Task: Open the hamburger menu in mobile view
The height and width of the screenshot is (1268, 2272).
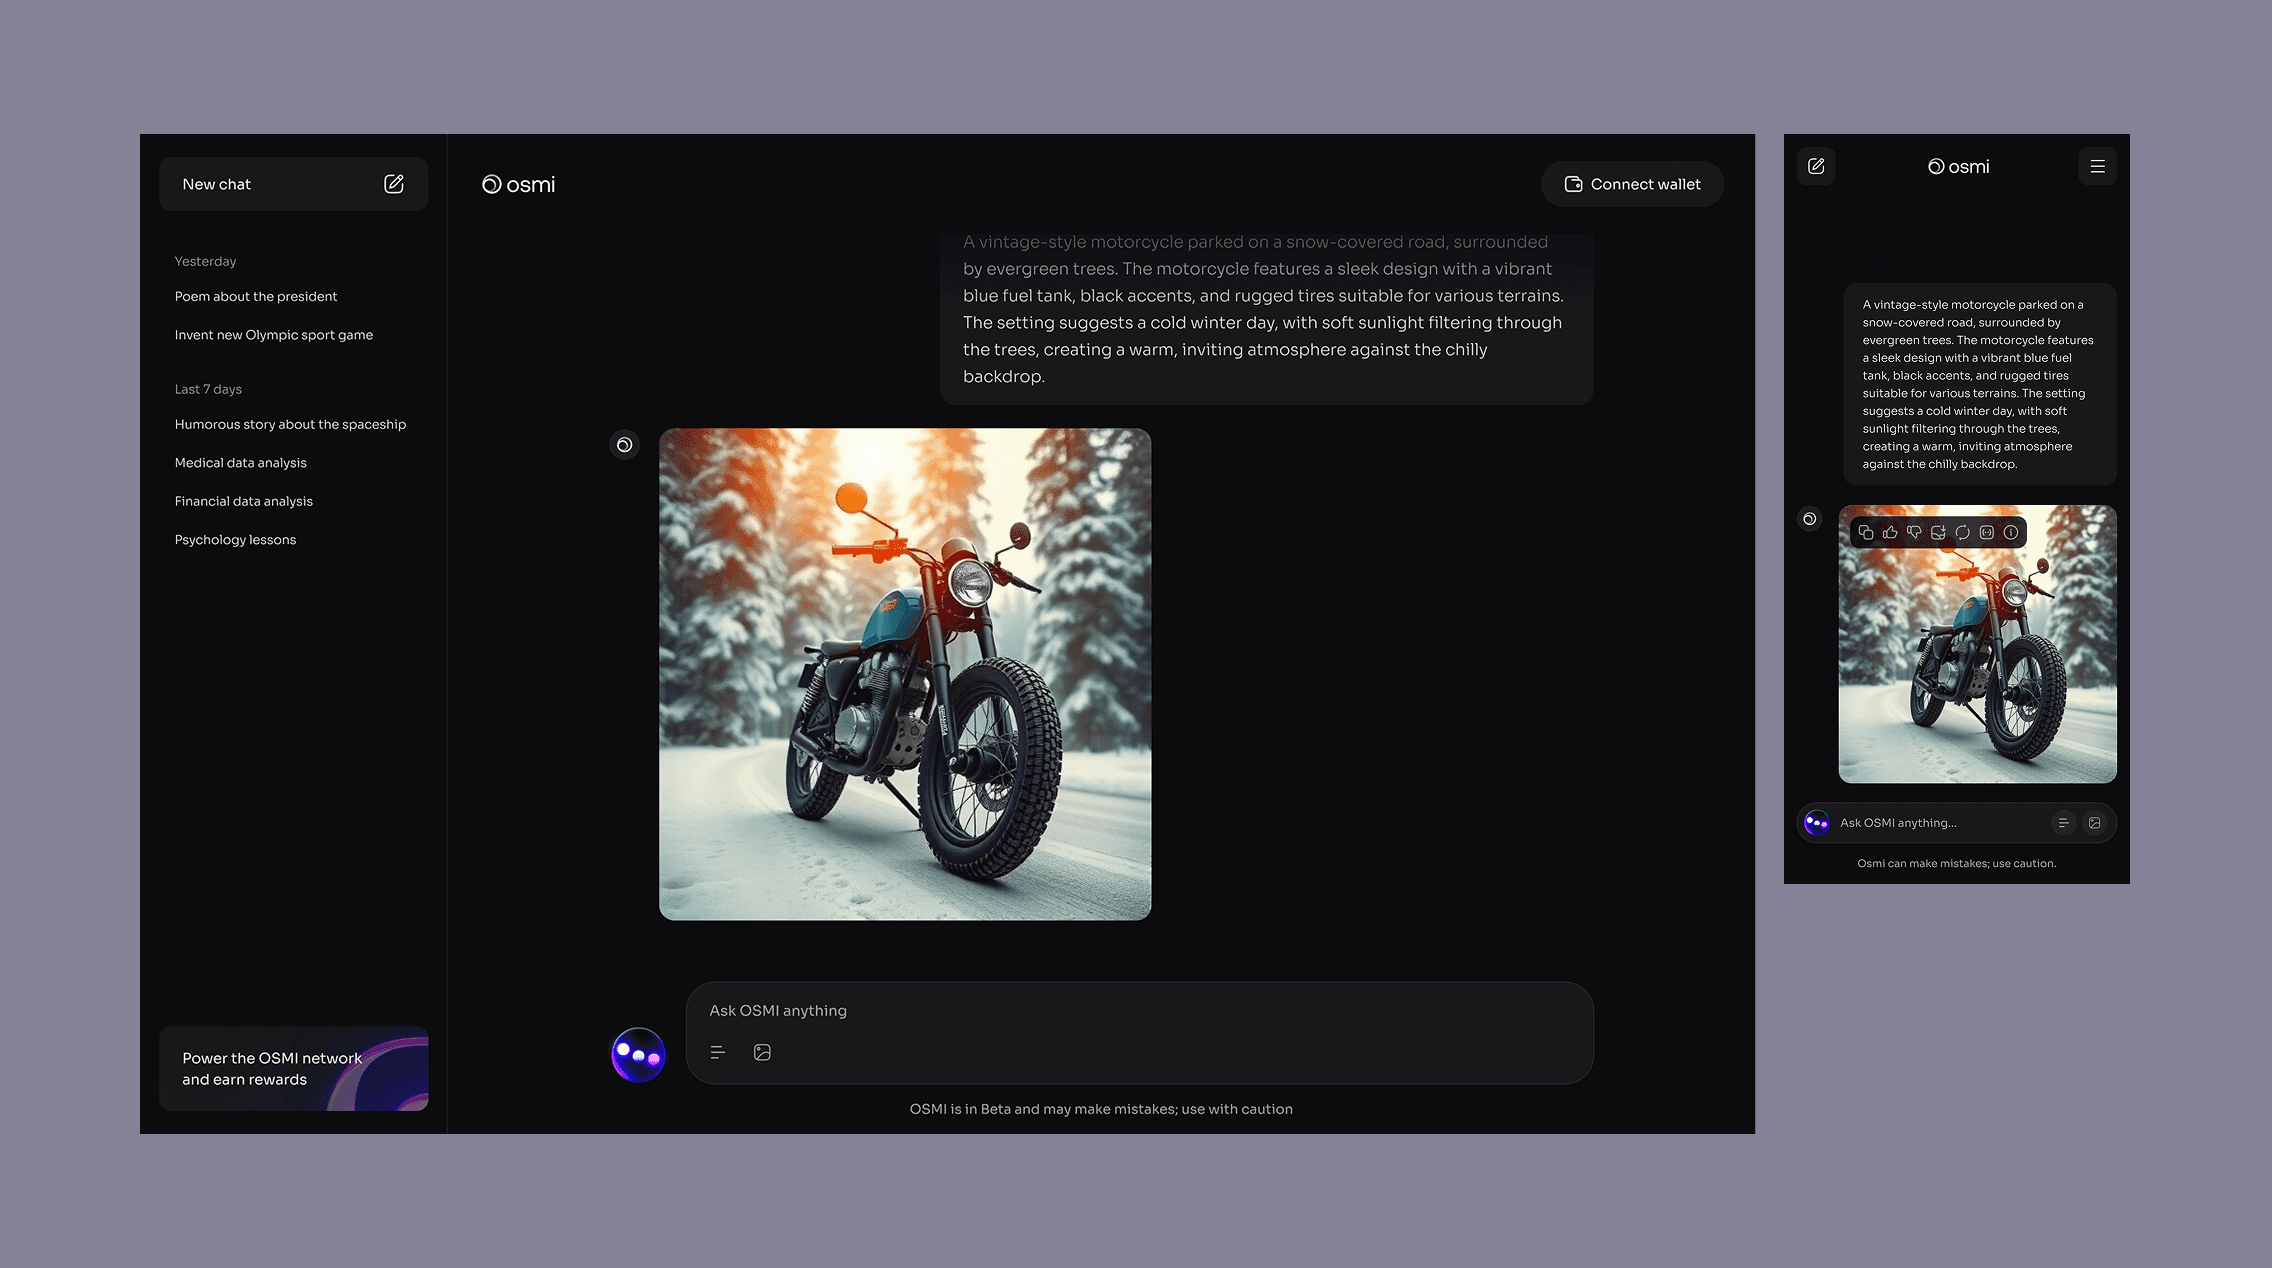Action: 2097,167
